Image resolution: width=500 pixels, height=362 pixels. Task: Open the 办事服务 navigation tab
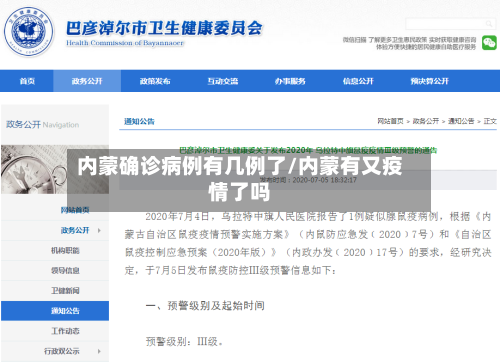[290, 81]
